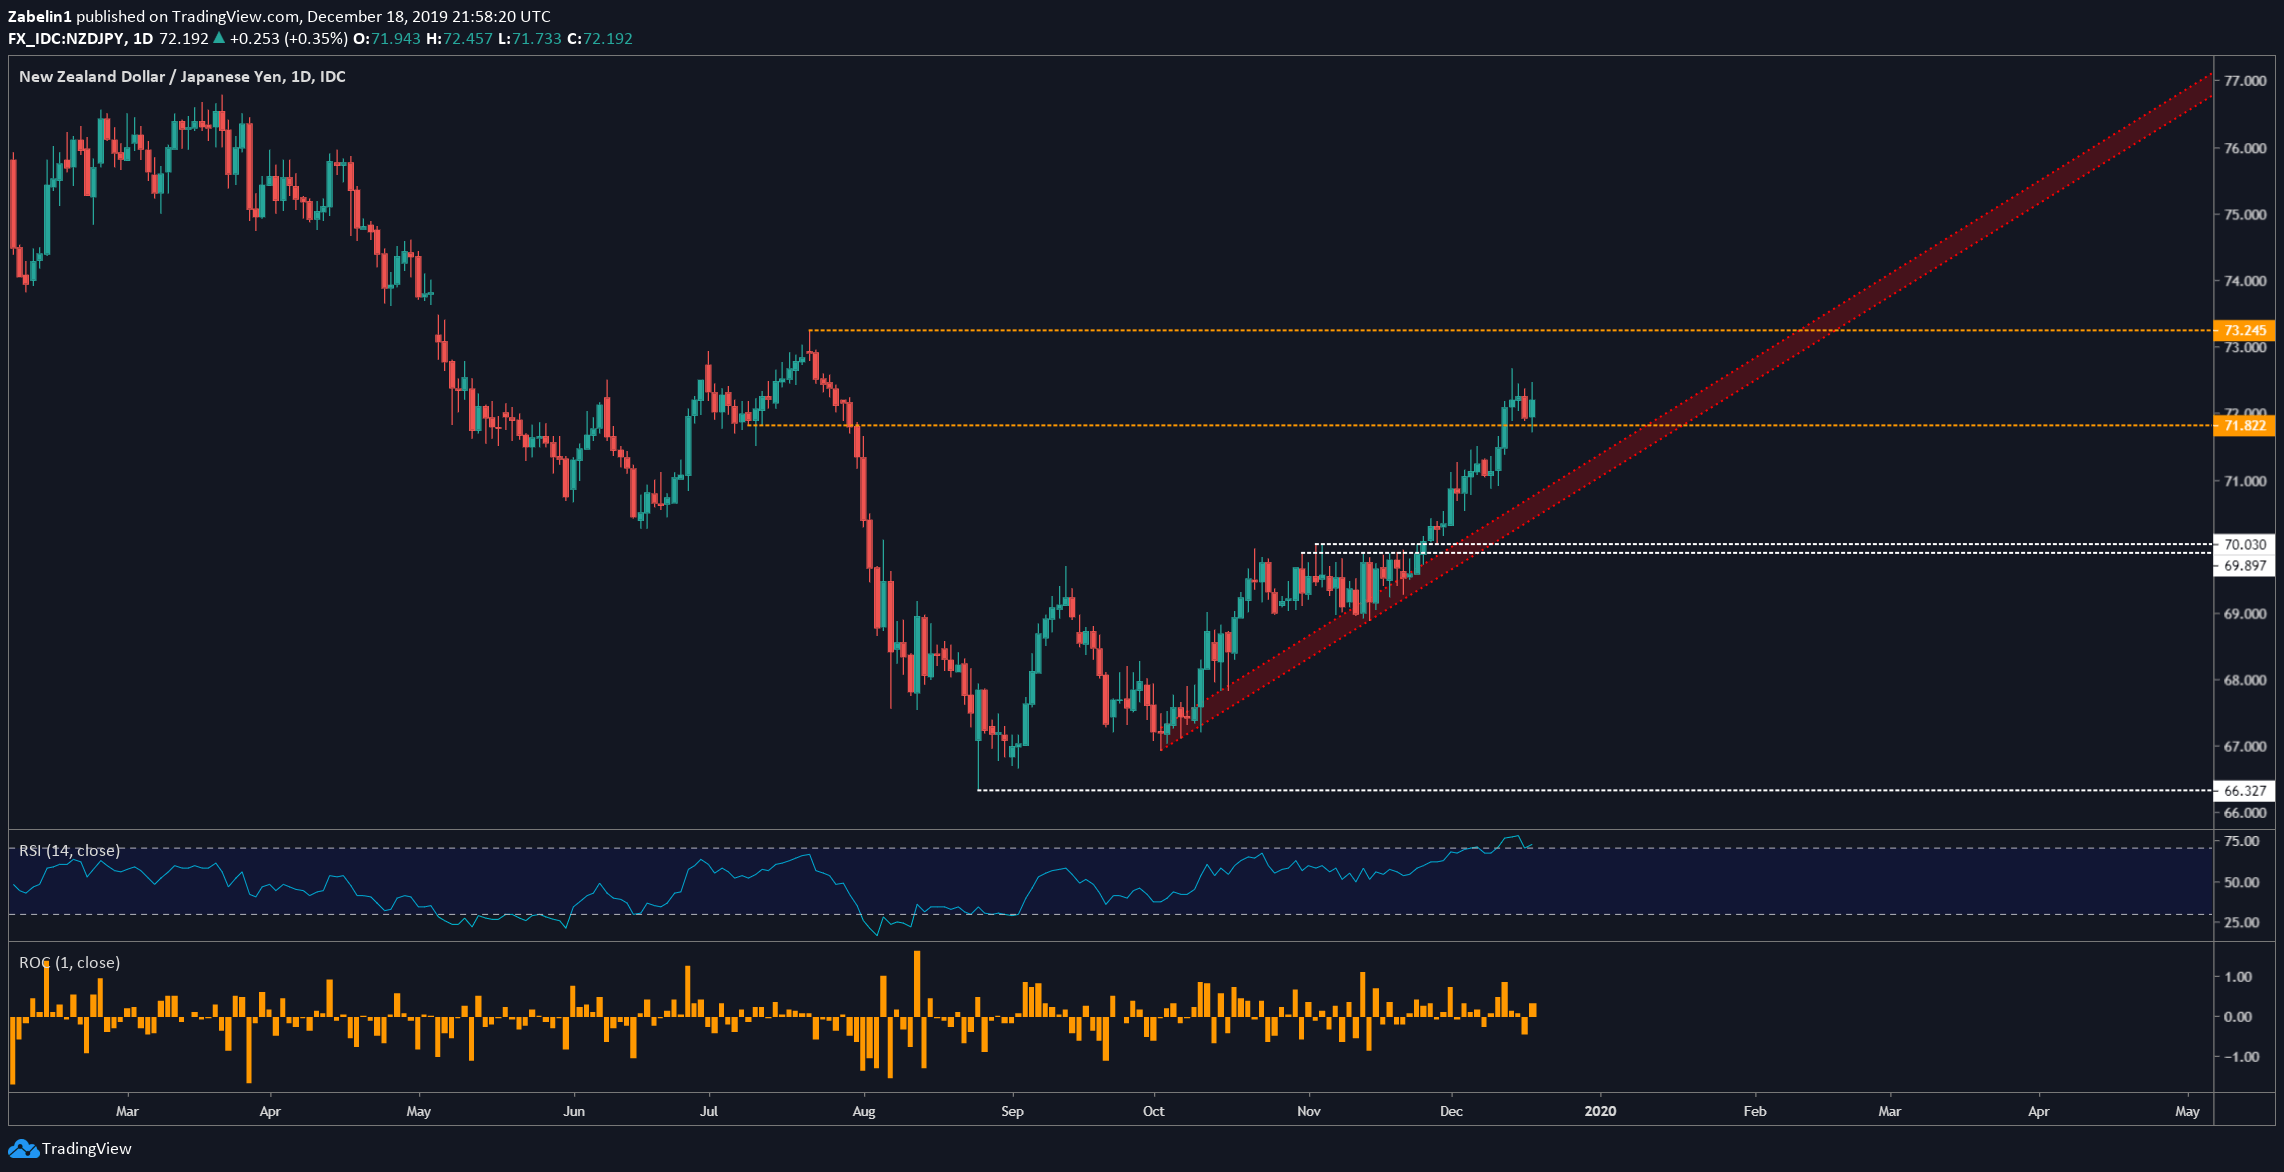The image size is (2284, 1172).
Task: Click the +0.253 (+0.35%) change value
Action: tap(288, 39)
